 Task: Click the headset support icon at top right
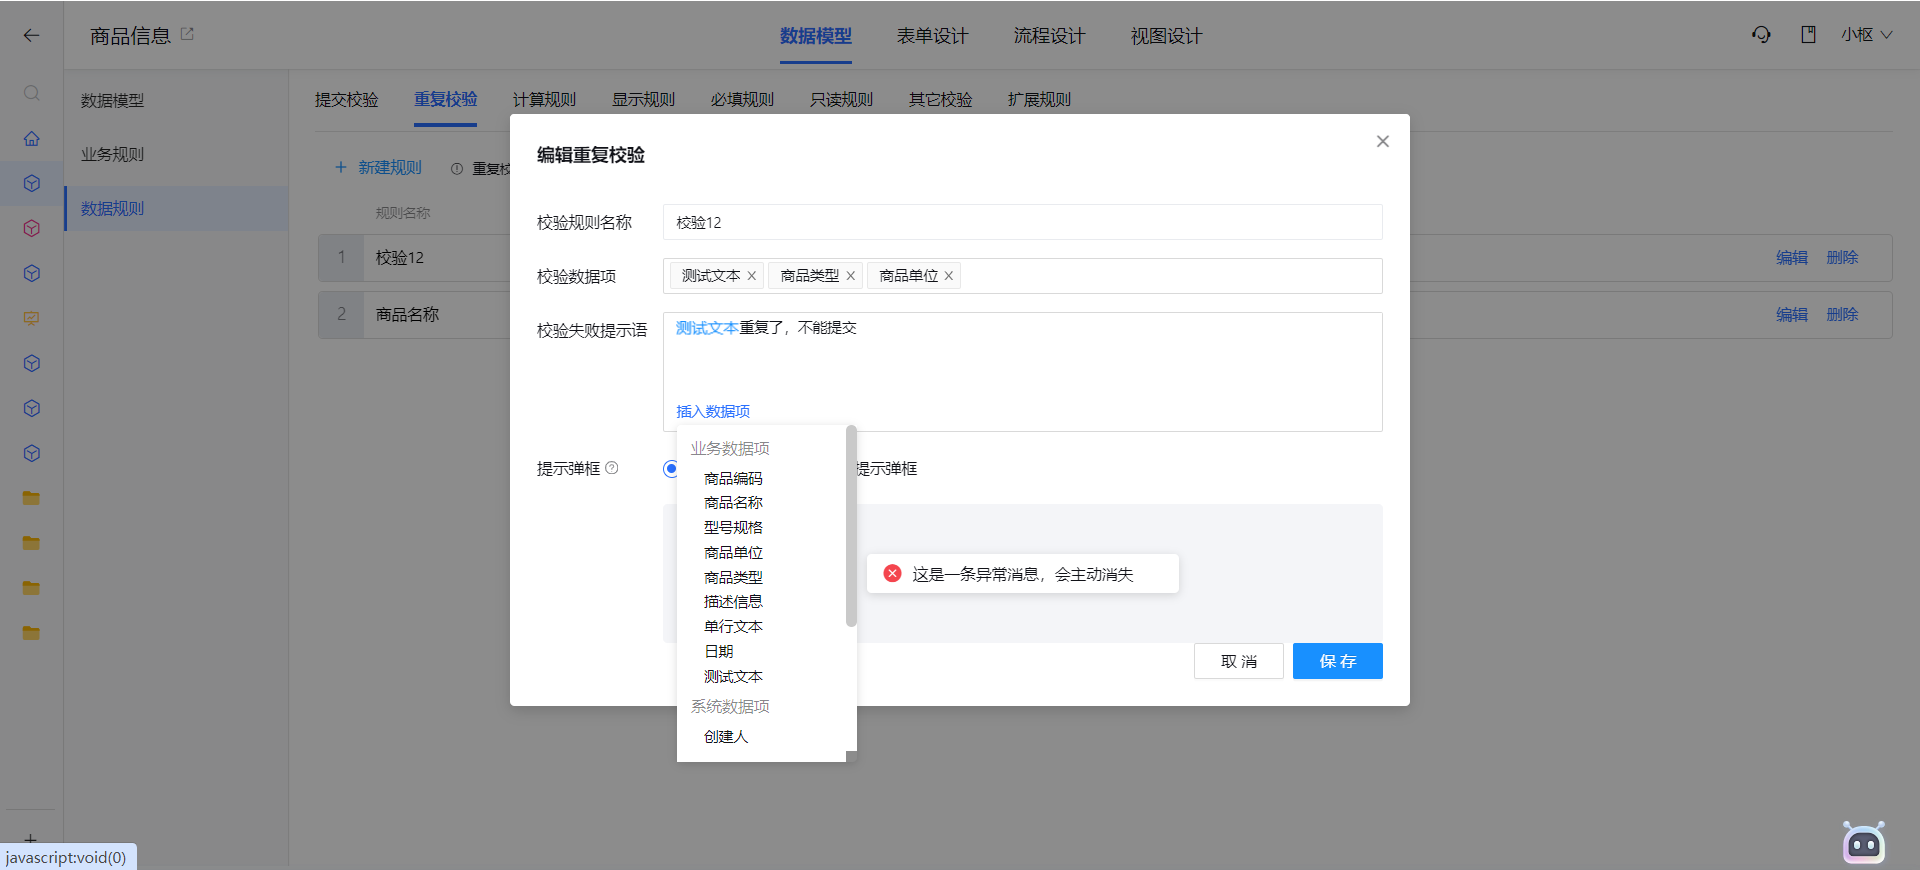pos(1761,35)
